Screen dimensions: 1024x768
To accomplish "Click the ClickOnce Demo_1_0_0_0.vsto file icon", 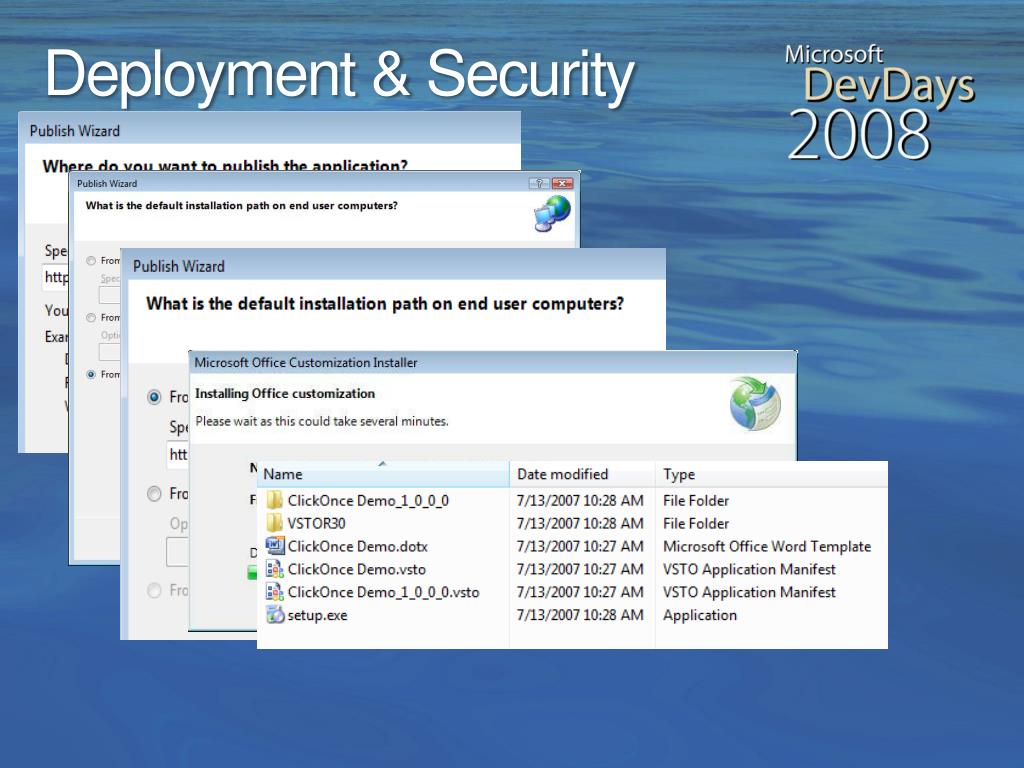I will [x=275, y=592].
